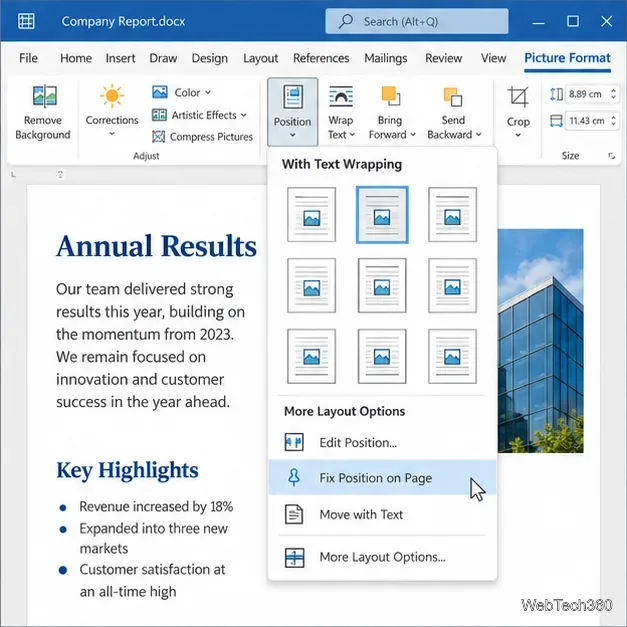Screen dimensions: 627x627
Task: Click the More Layout Options... icon
Action: tap(294, 557)
